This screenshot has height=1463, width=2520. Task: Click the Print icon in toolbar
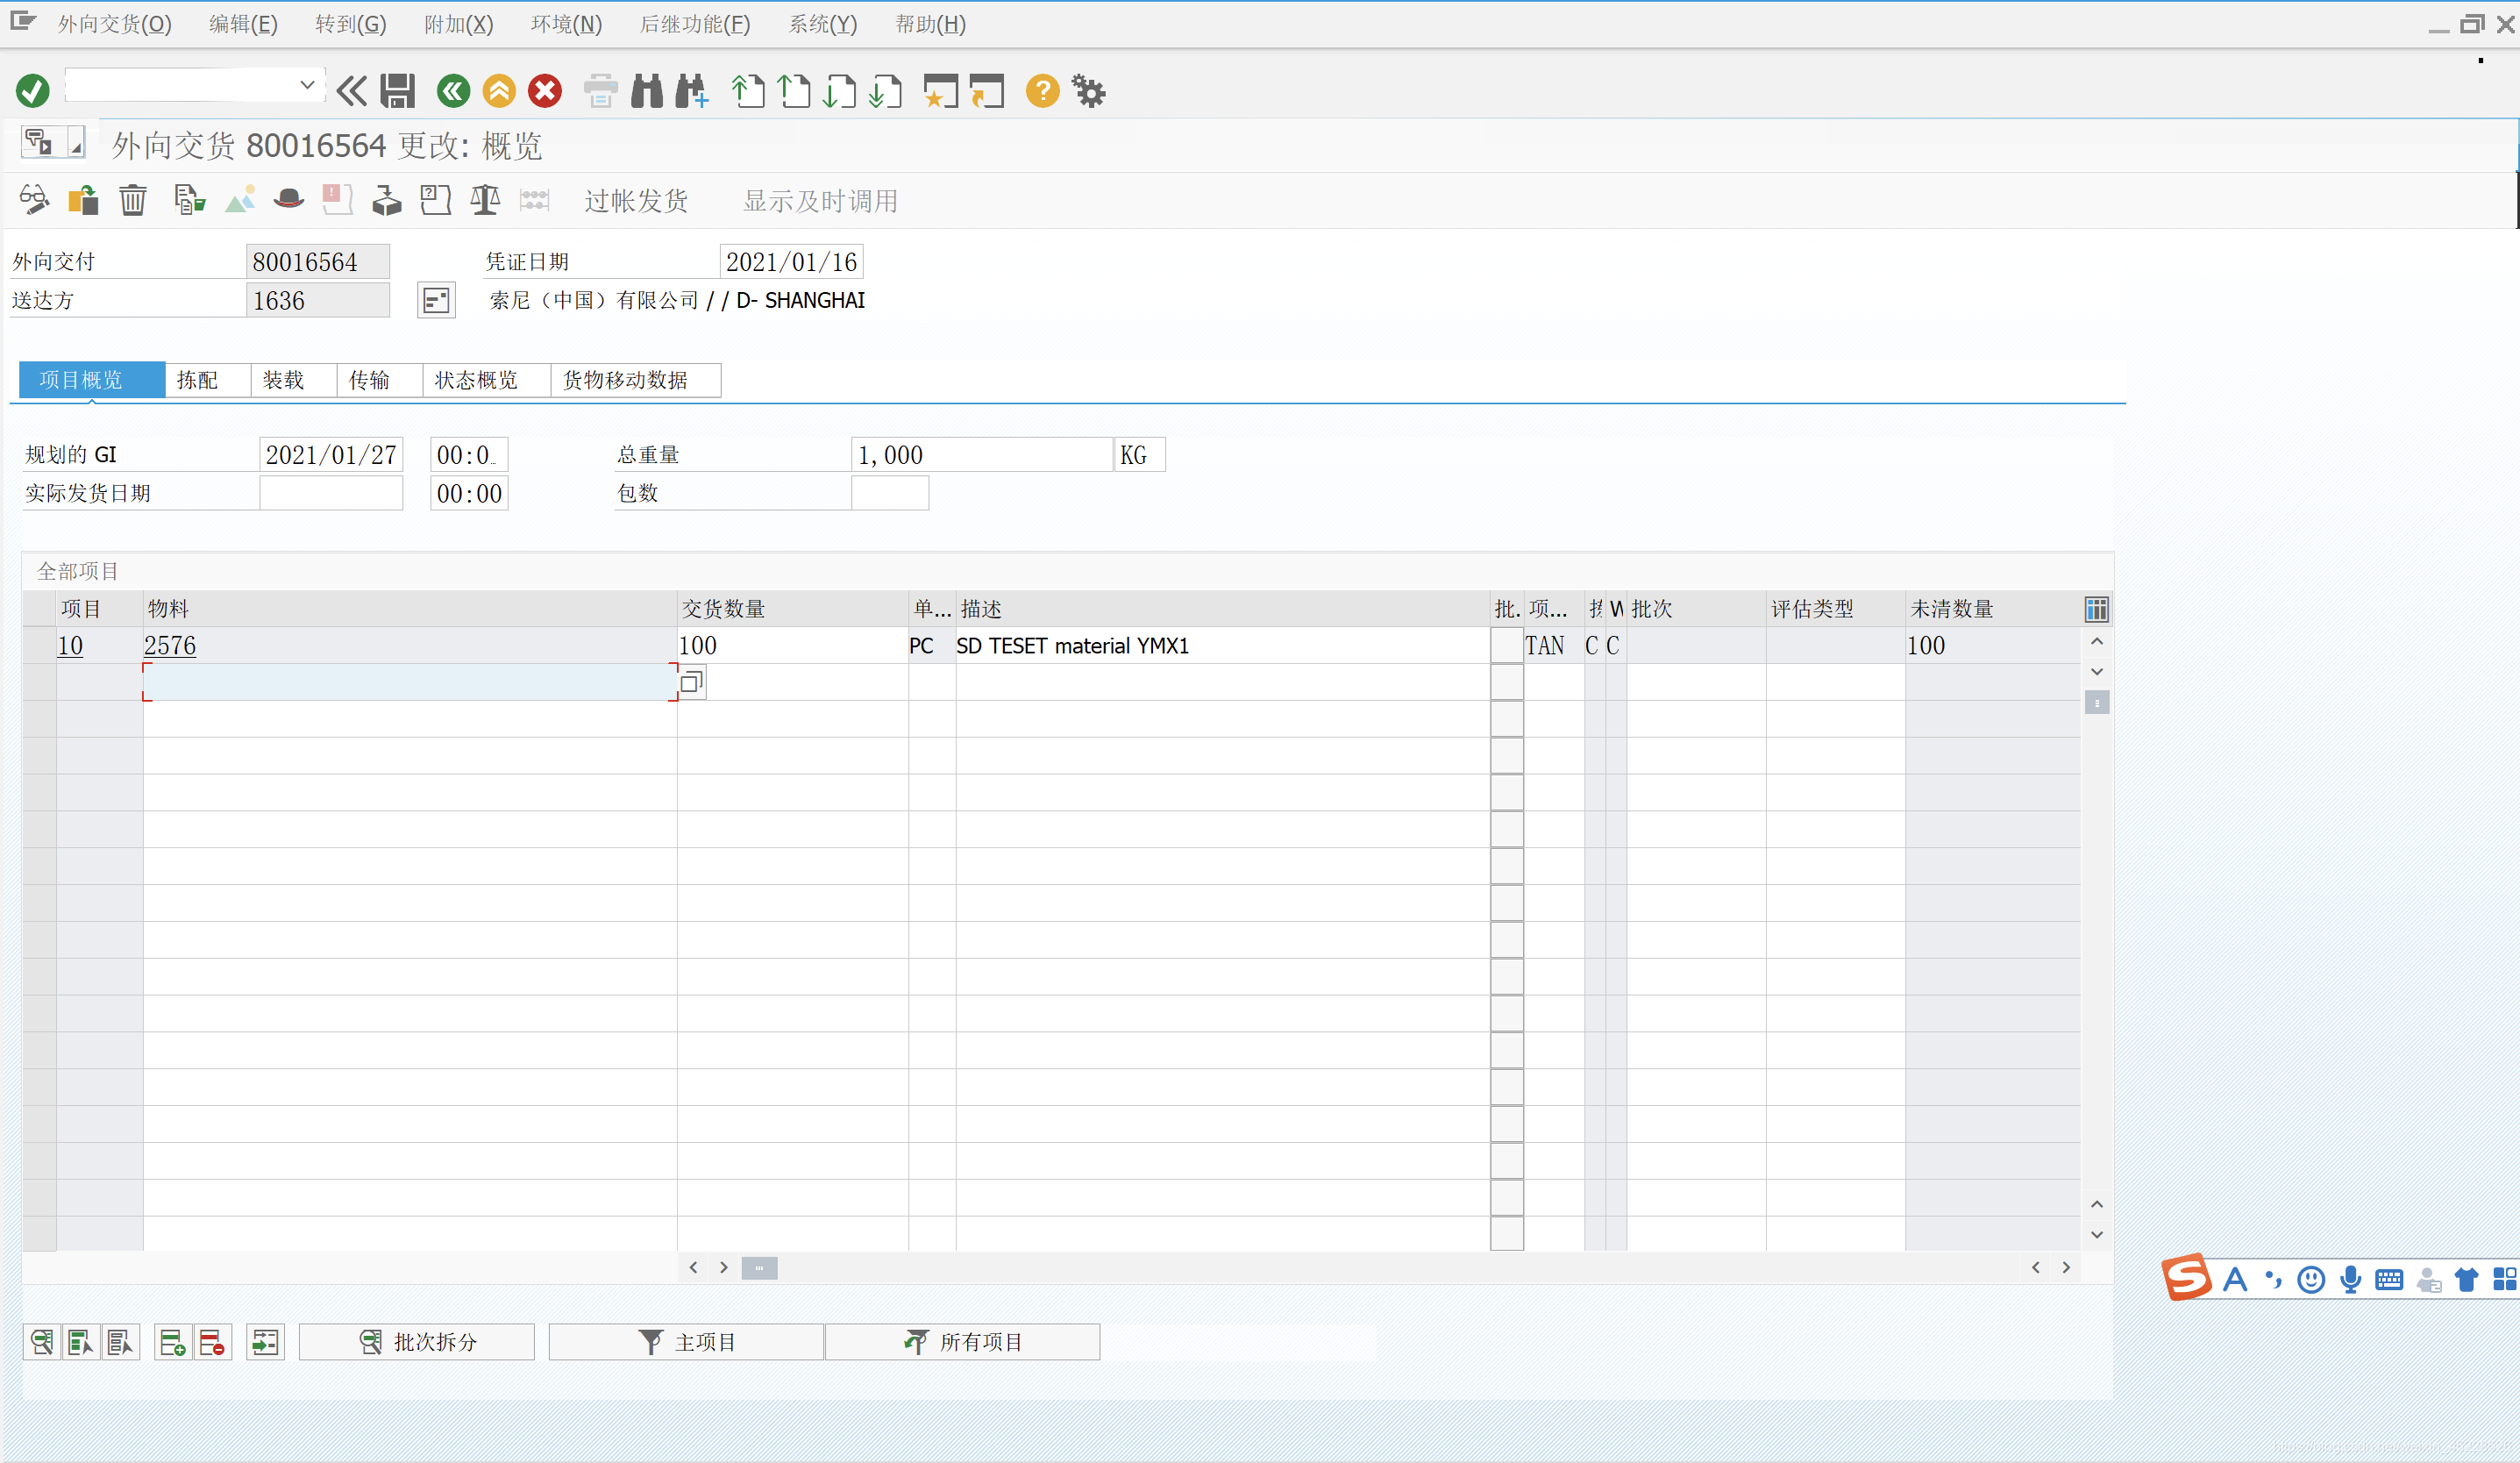point(600,91)
